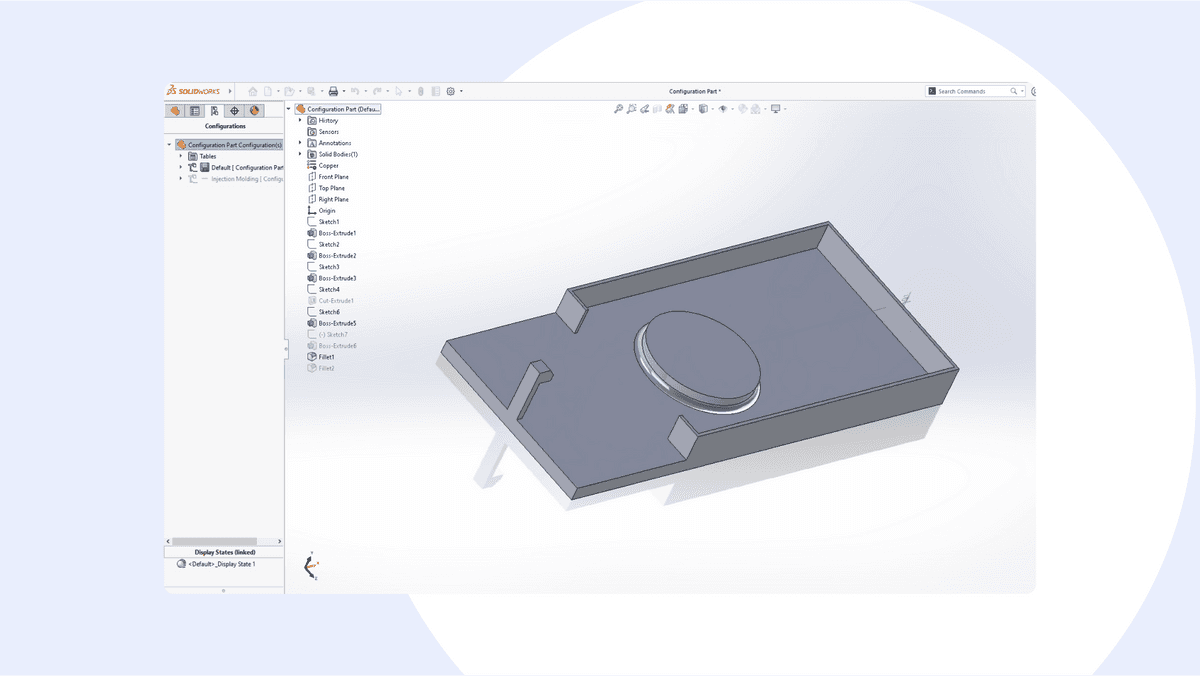Click the Rebuild traffic light icon
This screenshot has width=1200, height=676.
point(421,91)
